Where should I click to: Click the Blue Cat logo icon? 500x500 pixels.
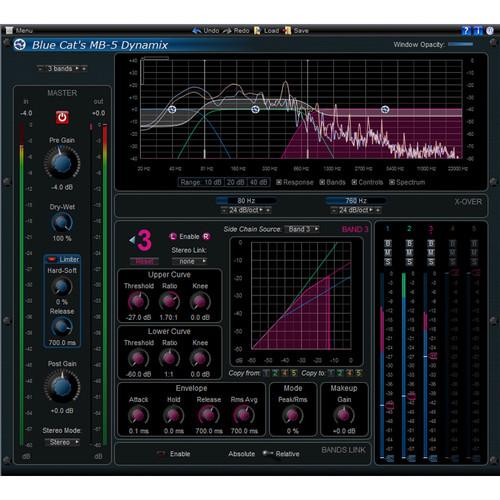pos(20,45)
